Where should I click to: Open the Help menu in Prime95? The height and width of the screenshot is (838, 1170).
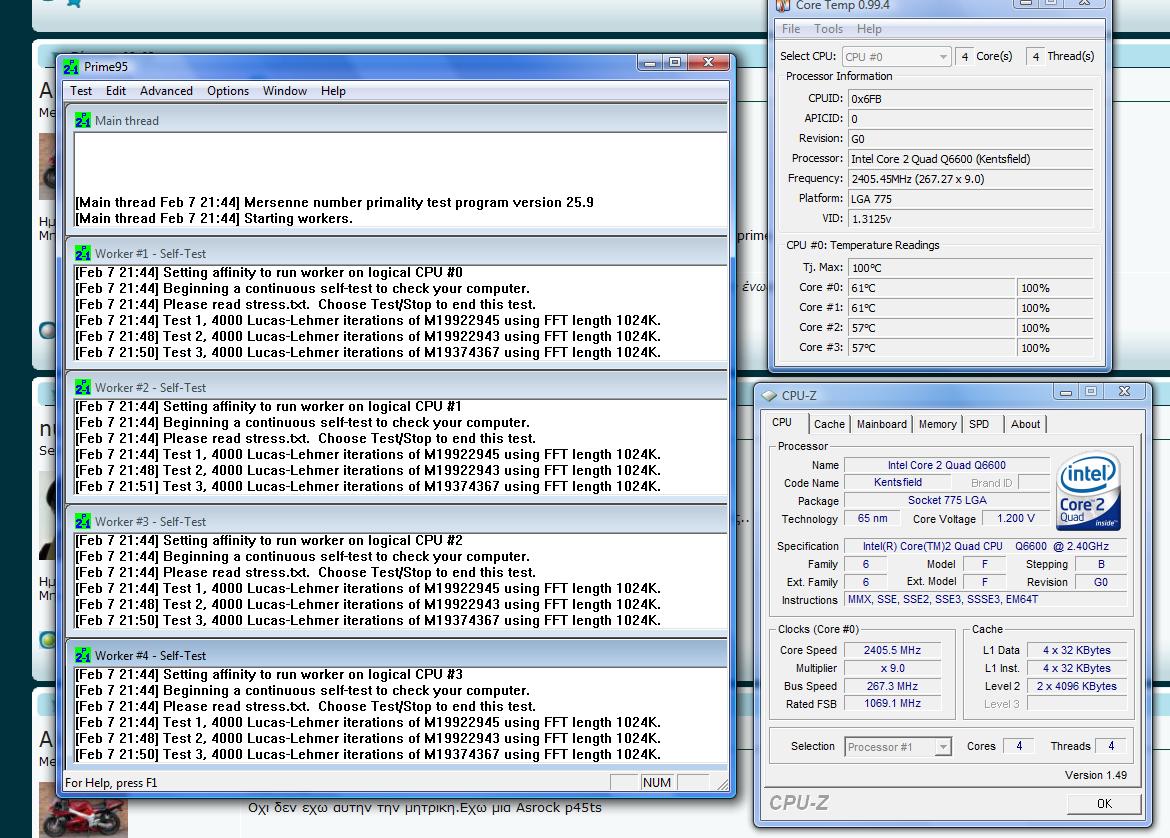(x=334, y=91)
